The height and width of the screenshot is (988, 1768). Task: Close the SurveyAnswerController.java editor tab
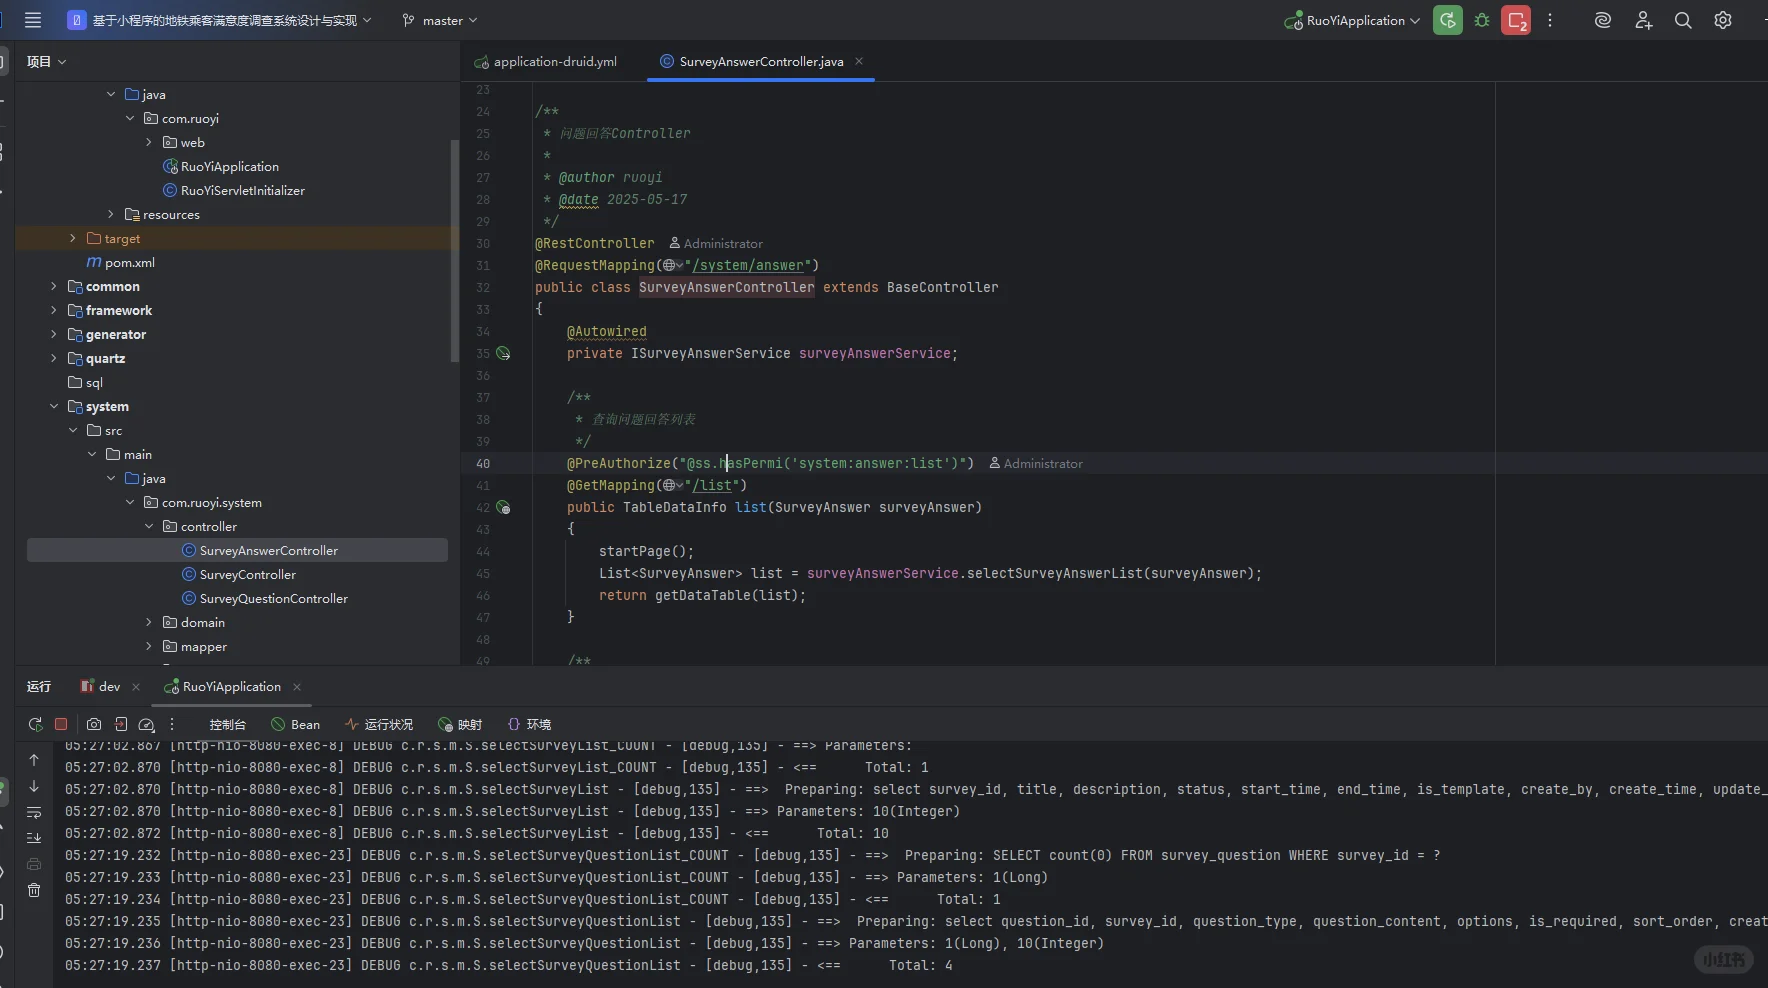(x=859, y=61)
